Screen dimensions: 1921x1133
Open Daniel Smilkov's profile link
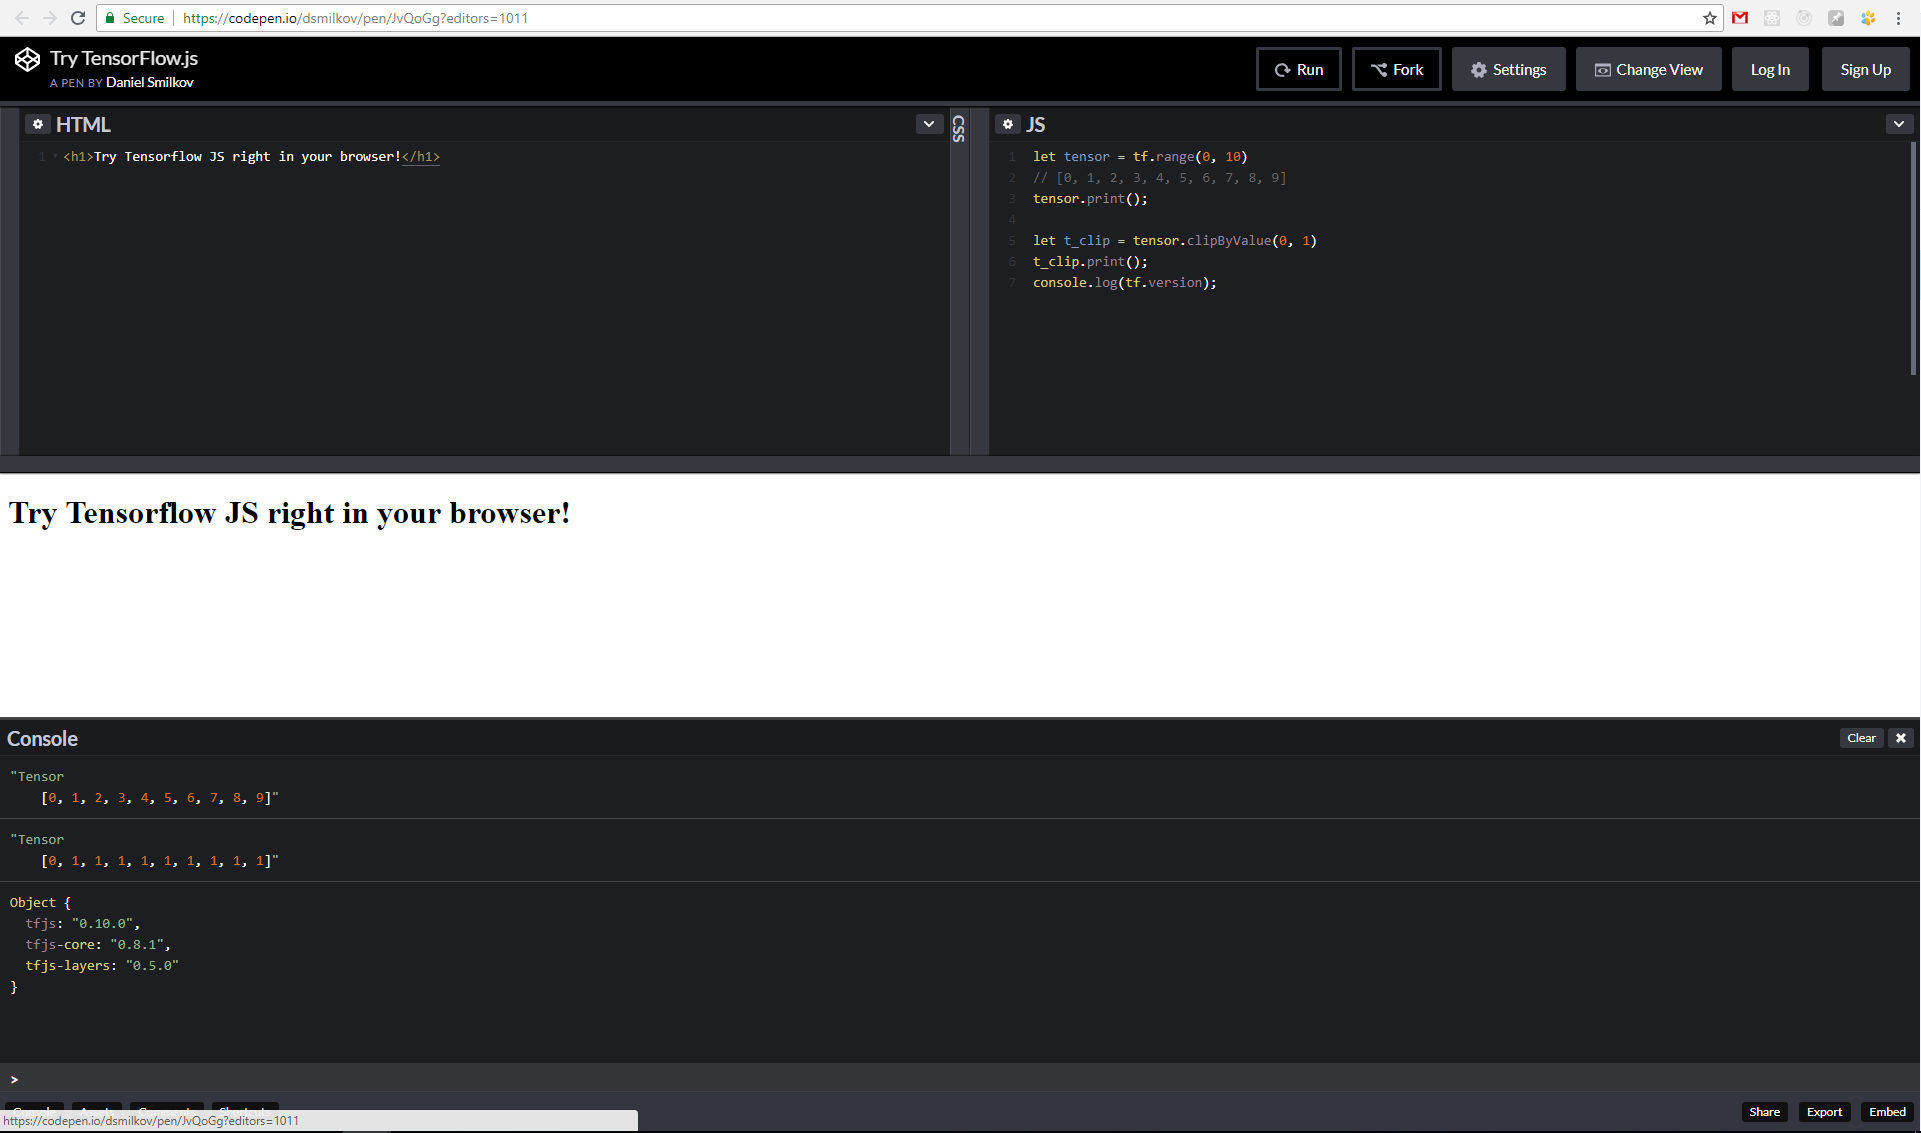tap(150, 83)
